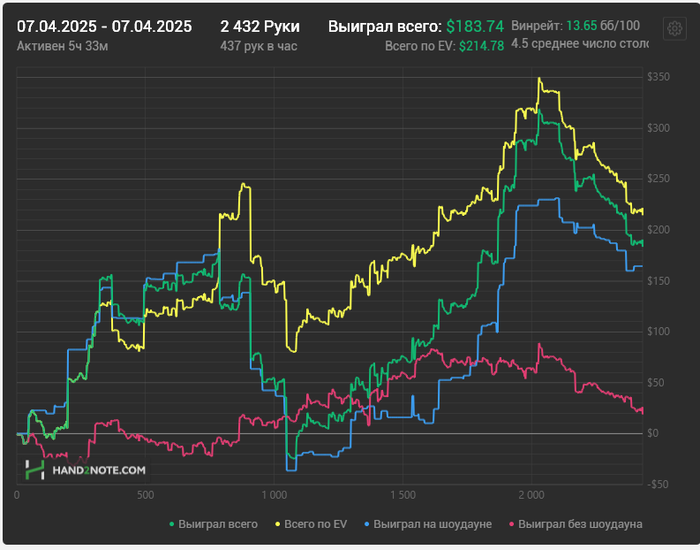Click the $0 y-axis label

tap(653, 433)
